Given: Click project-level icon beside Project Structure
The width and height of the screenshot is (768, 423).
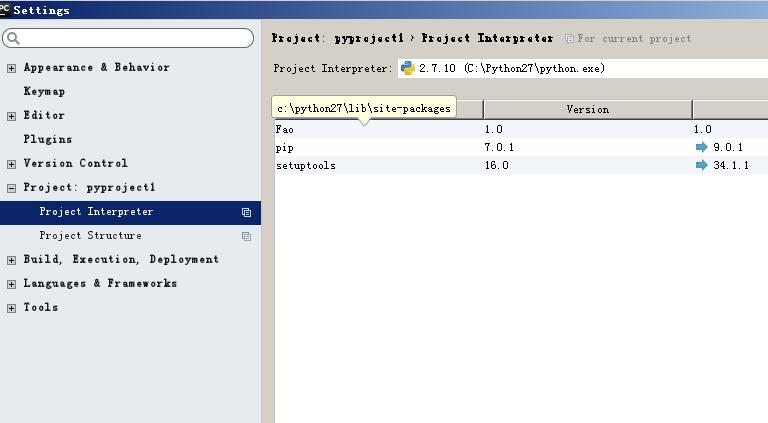Looking at the screenshot, I should [x=246, y=236].
